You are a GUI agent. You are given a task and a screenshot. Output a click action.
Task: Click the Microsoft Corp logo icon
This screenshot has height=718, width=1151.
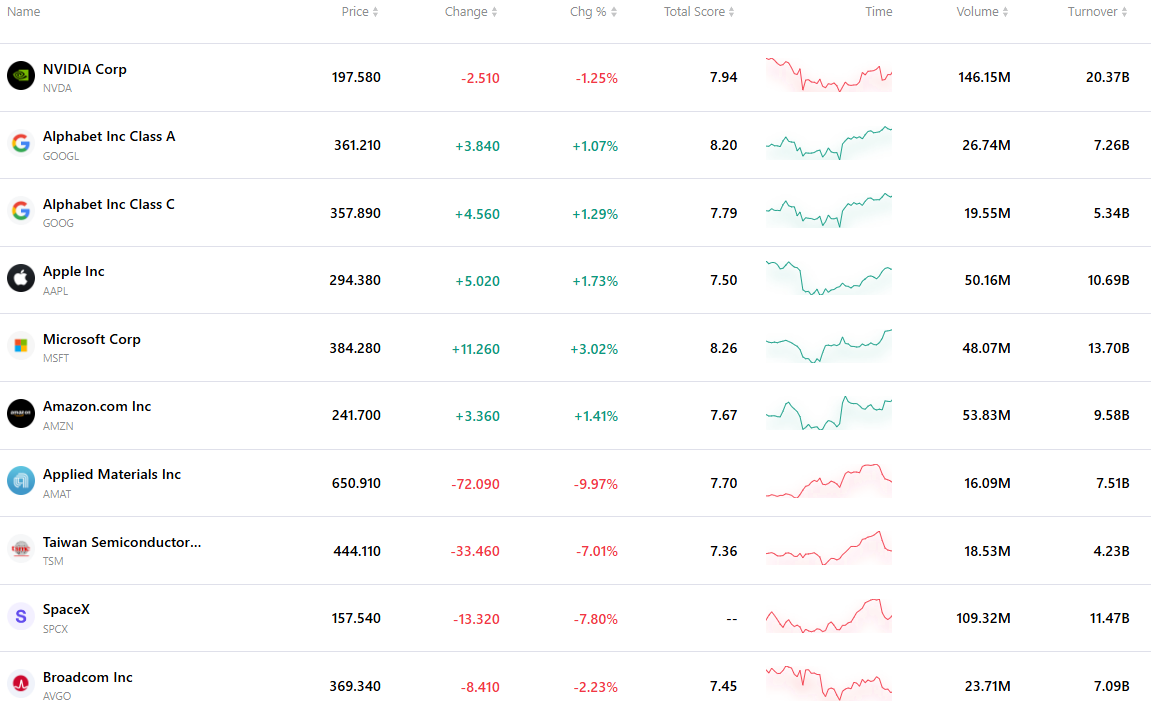[x=21, y=346]
